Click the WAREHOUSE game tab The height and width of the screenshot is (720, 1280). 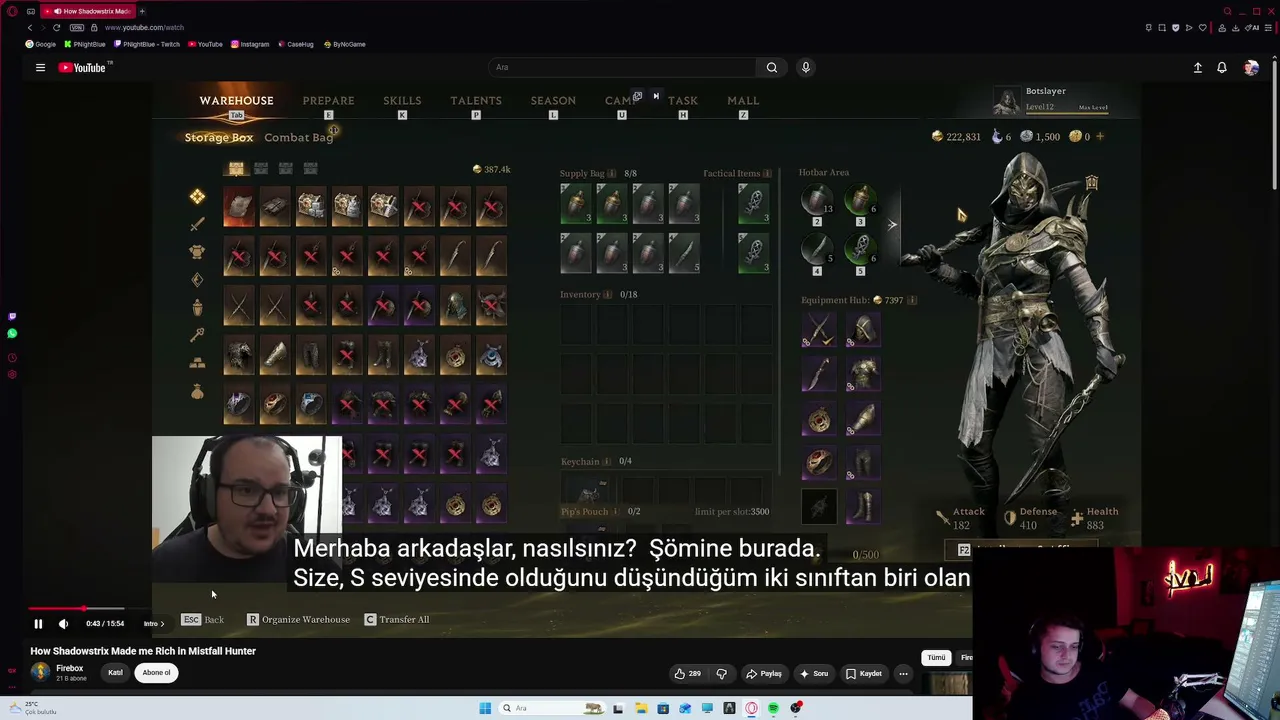click(236, 100)
